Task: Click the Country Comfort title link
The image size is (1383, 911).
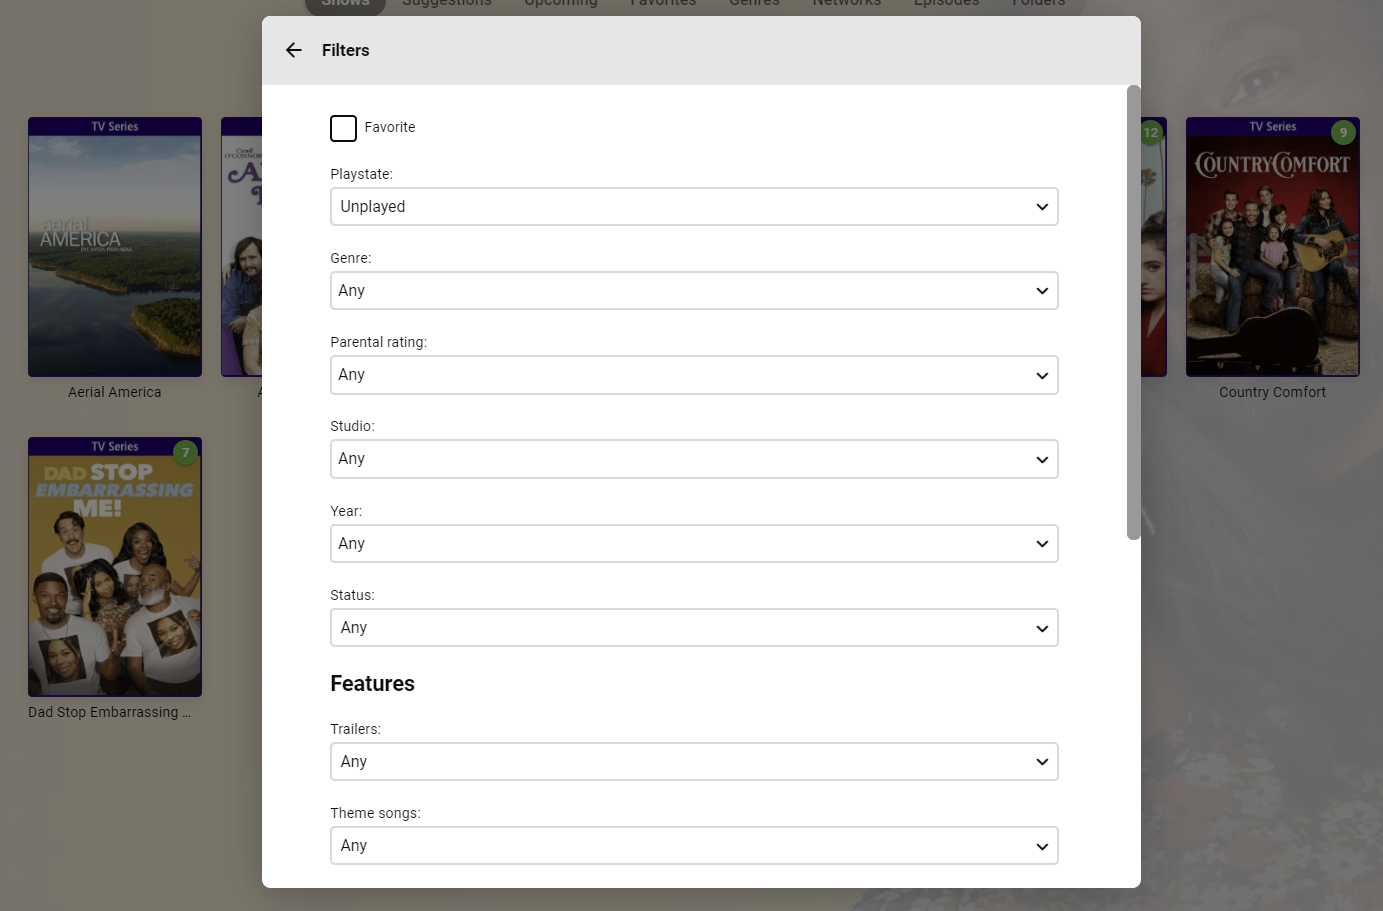Action: pos(1272,393)
